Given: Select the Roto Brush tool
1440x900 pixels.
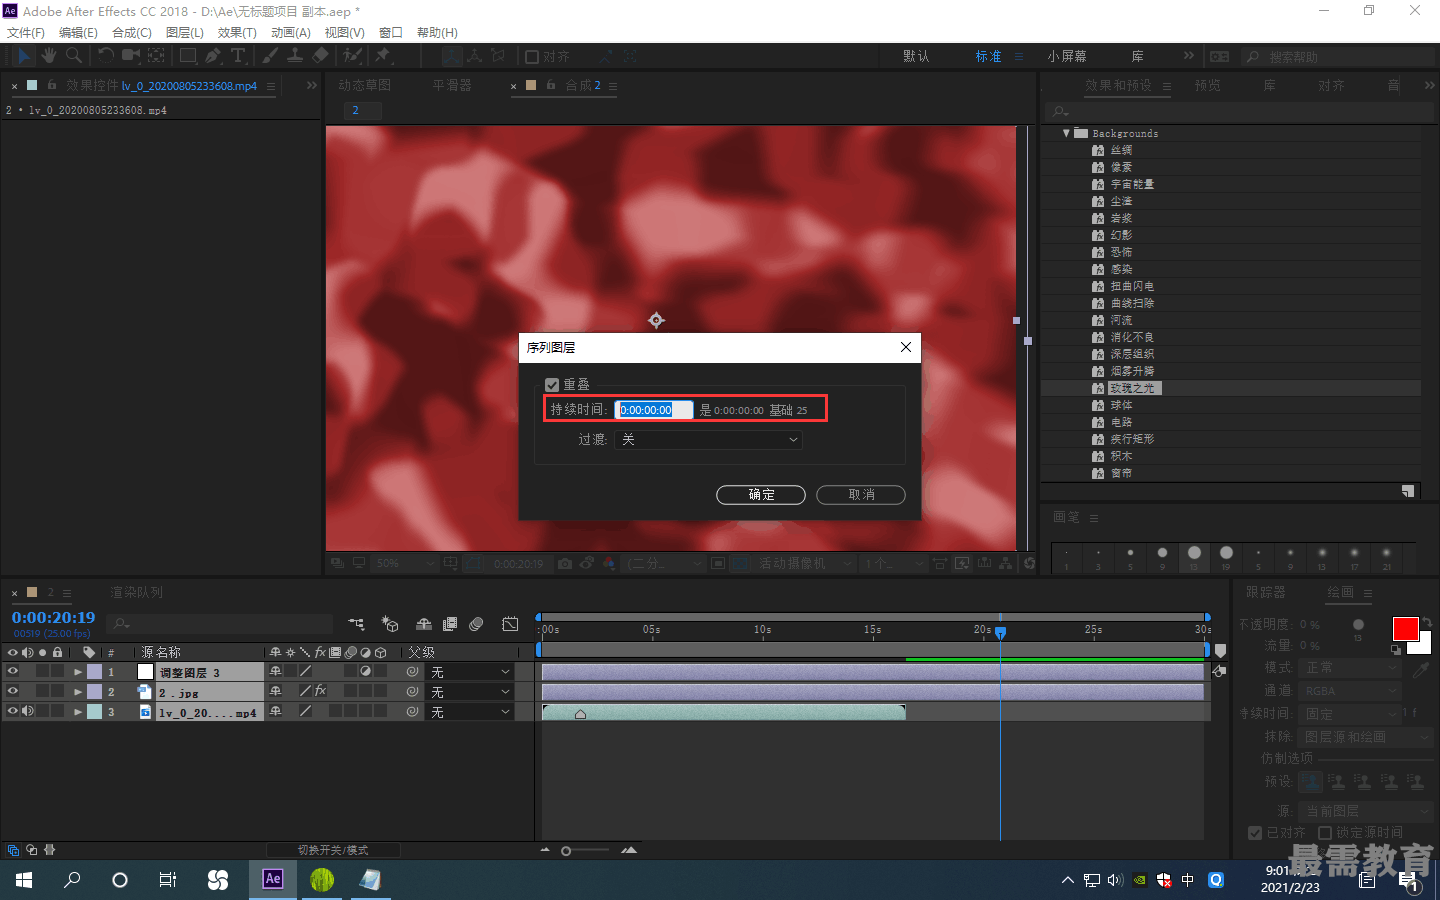Looking at the screenshot, I should 352,56.
